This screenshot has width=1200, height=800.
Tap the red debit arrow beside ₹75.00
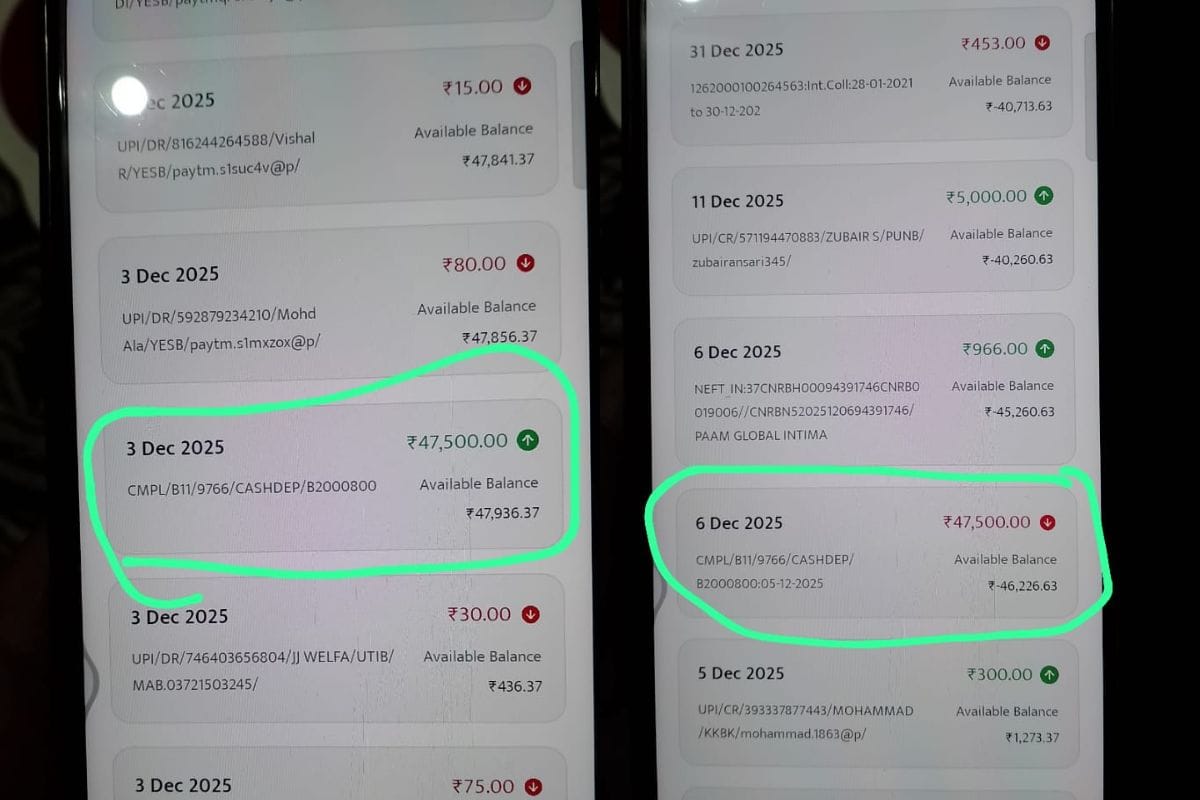[x=533, y=787]
